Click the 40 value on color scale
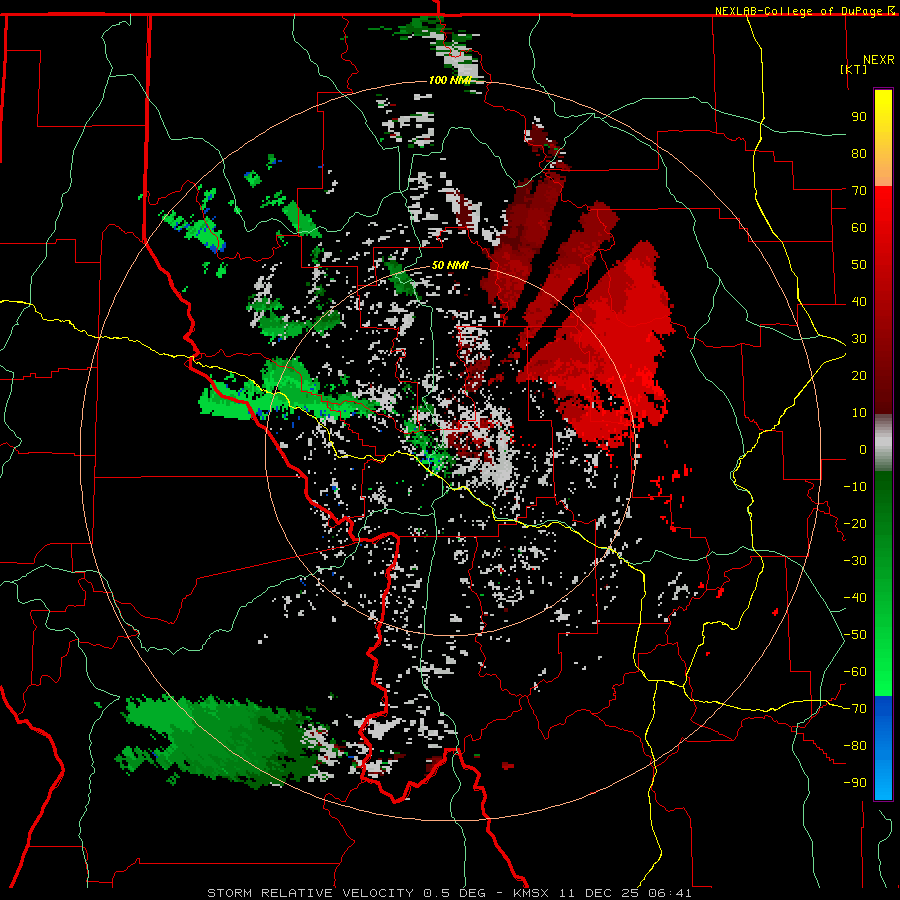Image resolution: width=900 pixels, height=900 pixels. click(x=859, y=302)
